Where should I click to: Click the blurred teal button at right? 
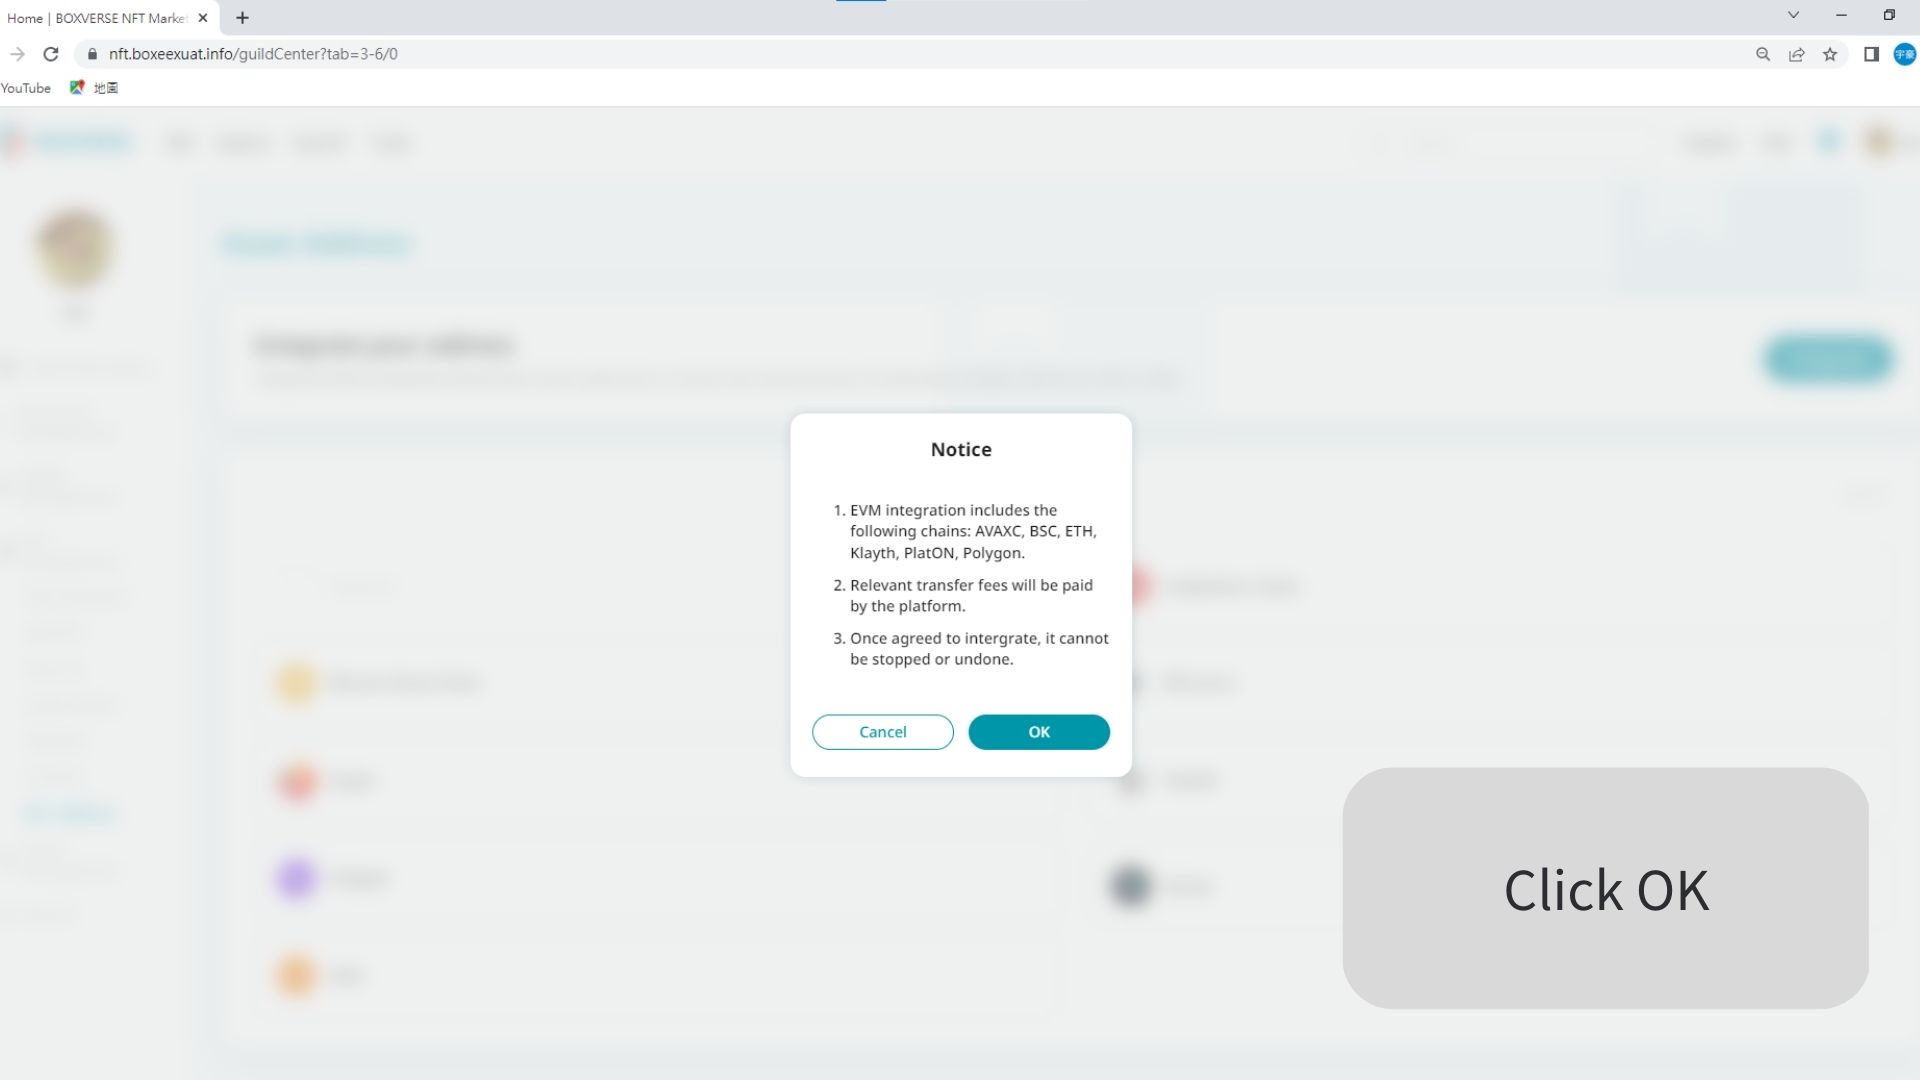pos(1828,359)
